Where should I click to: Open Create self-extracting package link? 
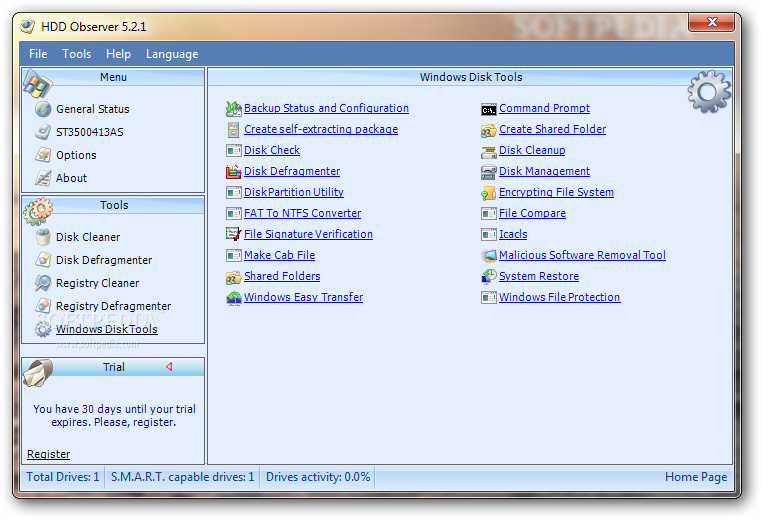[x=321, y=129]
